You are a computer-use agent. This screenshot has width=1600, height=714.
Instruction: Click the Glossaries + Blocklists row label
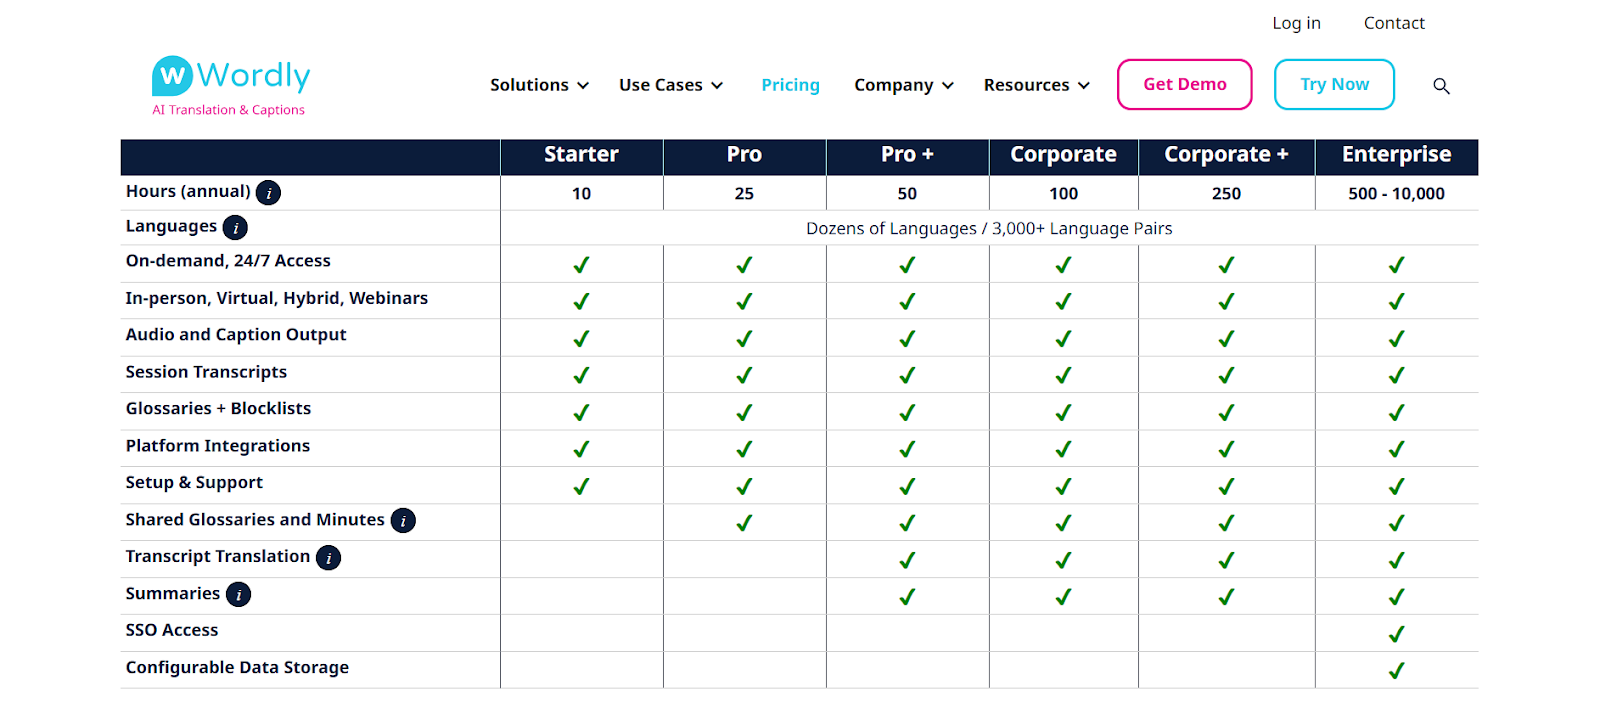click(x=218, y=408)
